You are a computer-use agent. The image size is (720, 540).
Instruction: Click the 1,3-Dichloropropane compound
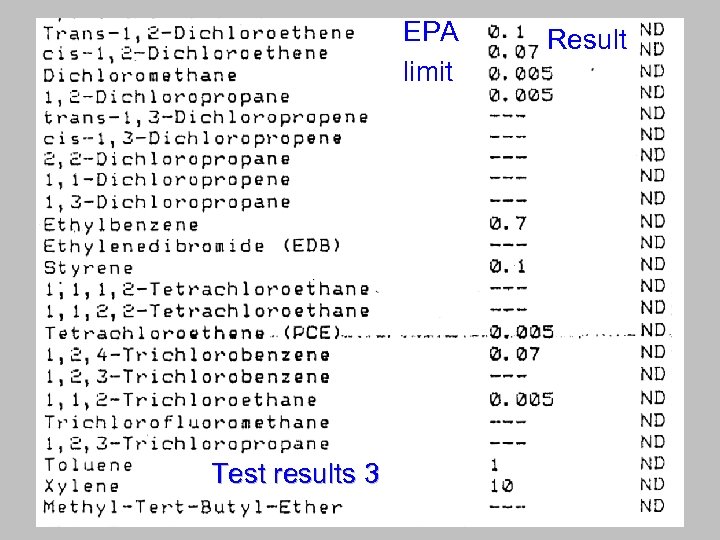coord(167,202)
